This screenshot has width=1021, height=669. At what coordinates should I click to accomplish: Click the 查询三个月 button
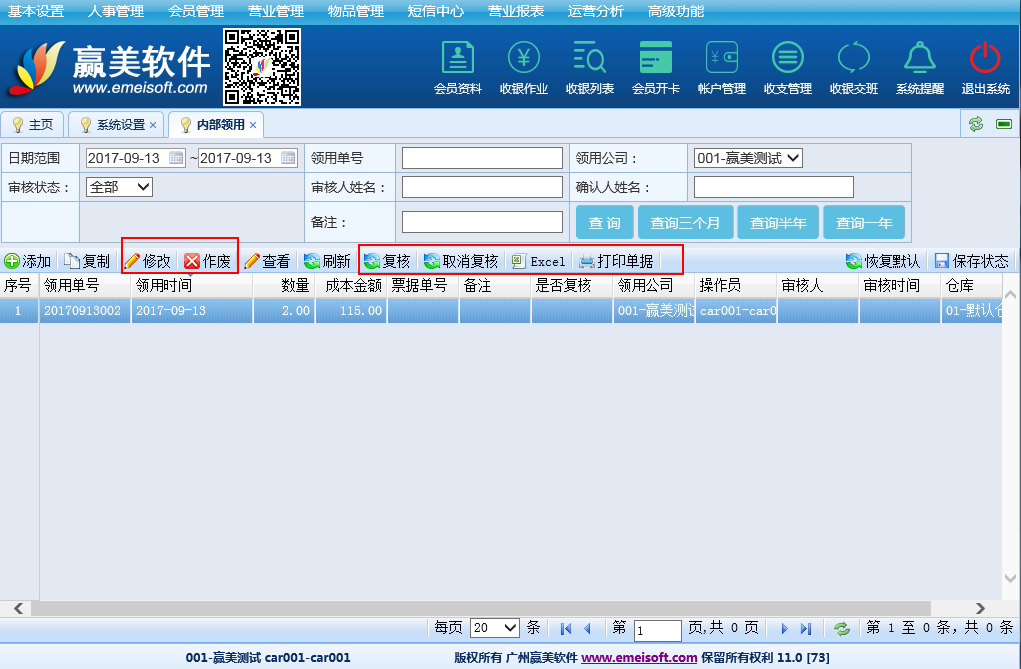click(x=691, y=223)
